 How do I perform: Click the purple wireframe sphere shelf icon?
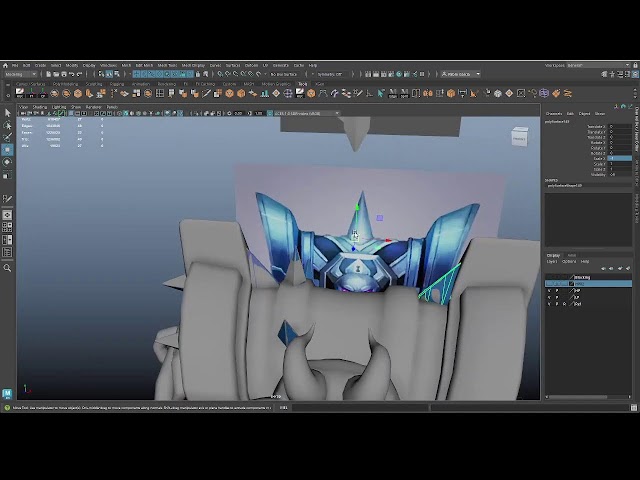pos(544,93)
